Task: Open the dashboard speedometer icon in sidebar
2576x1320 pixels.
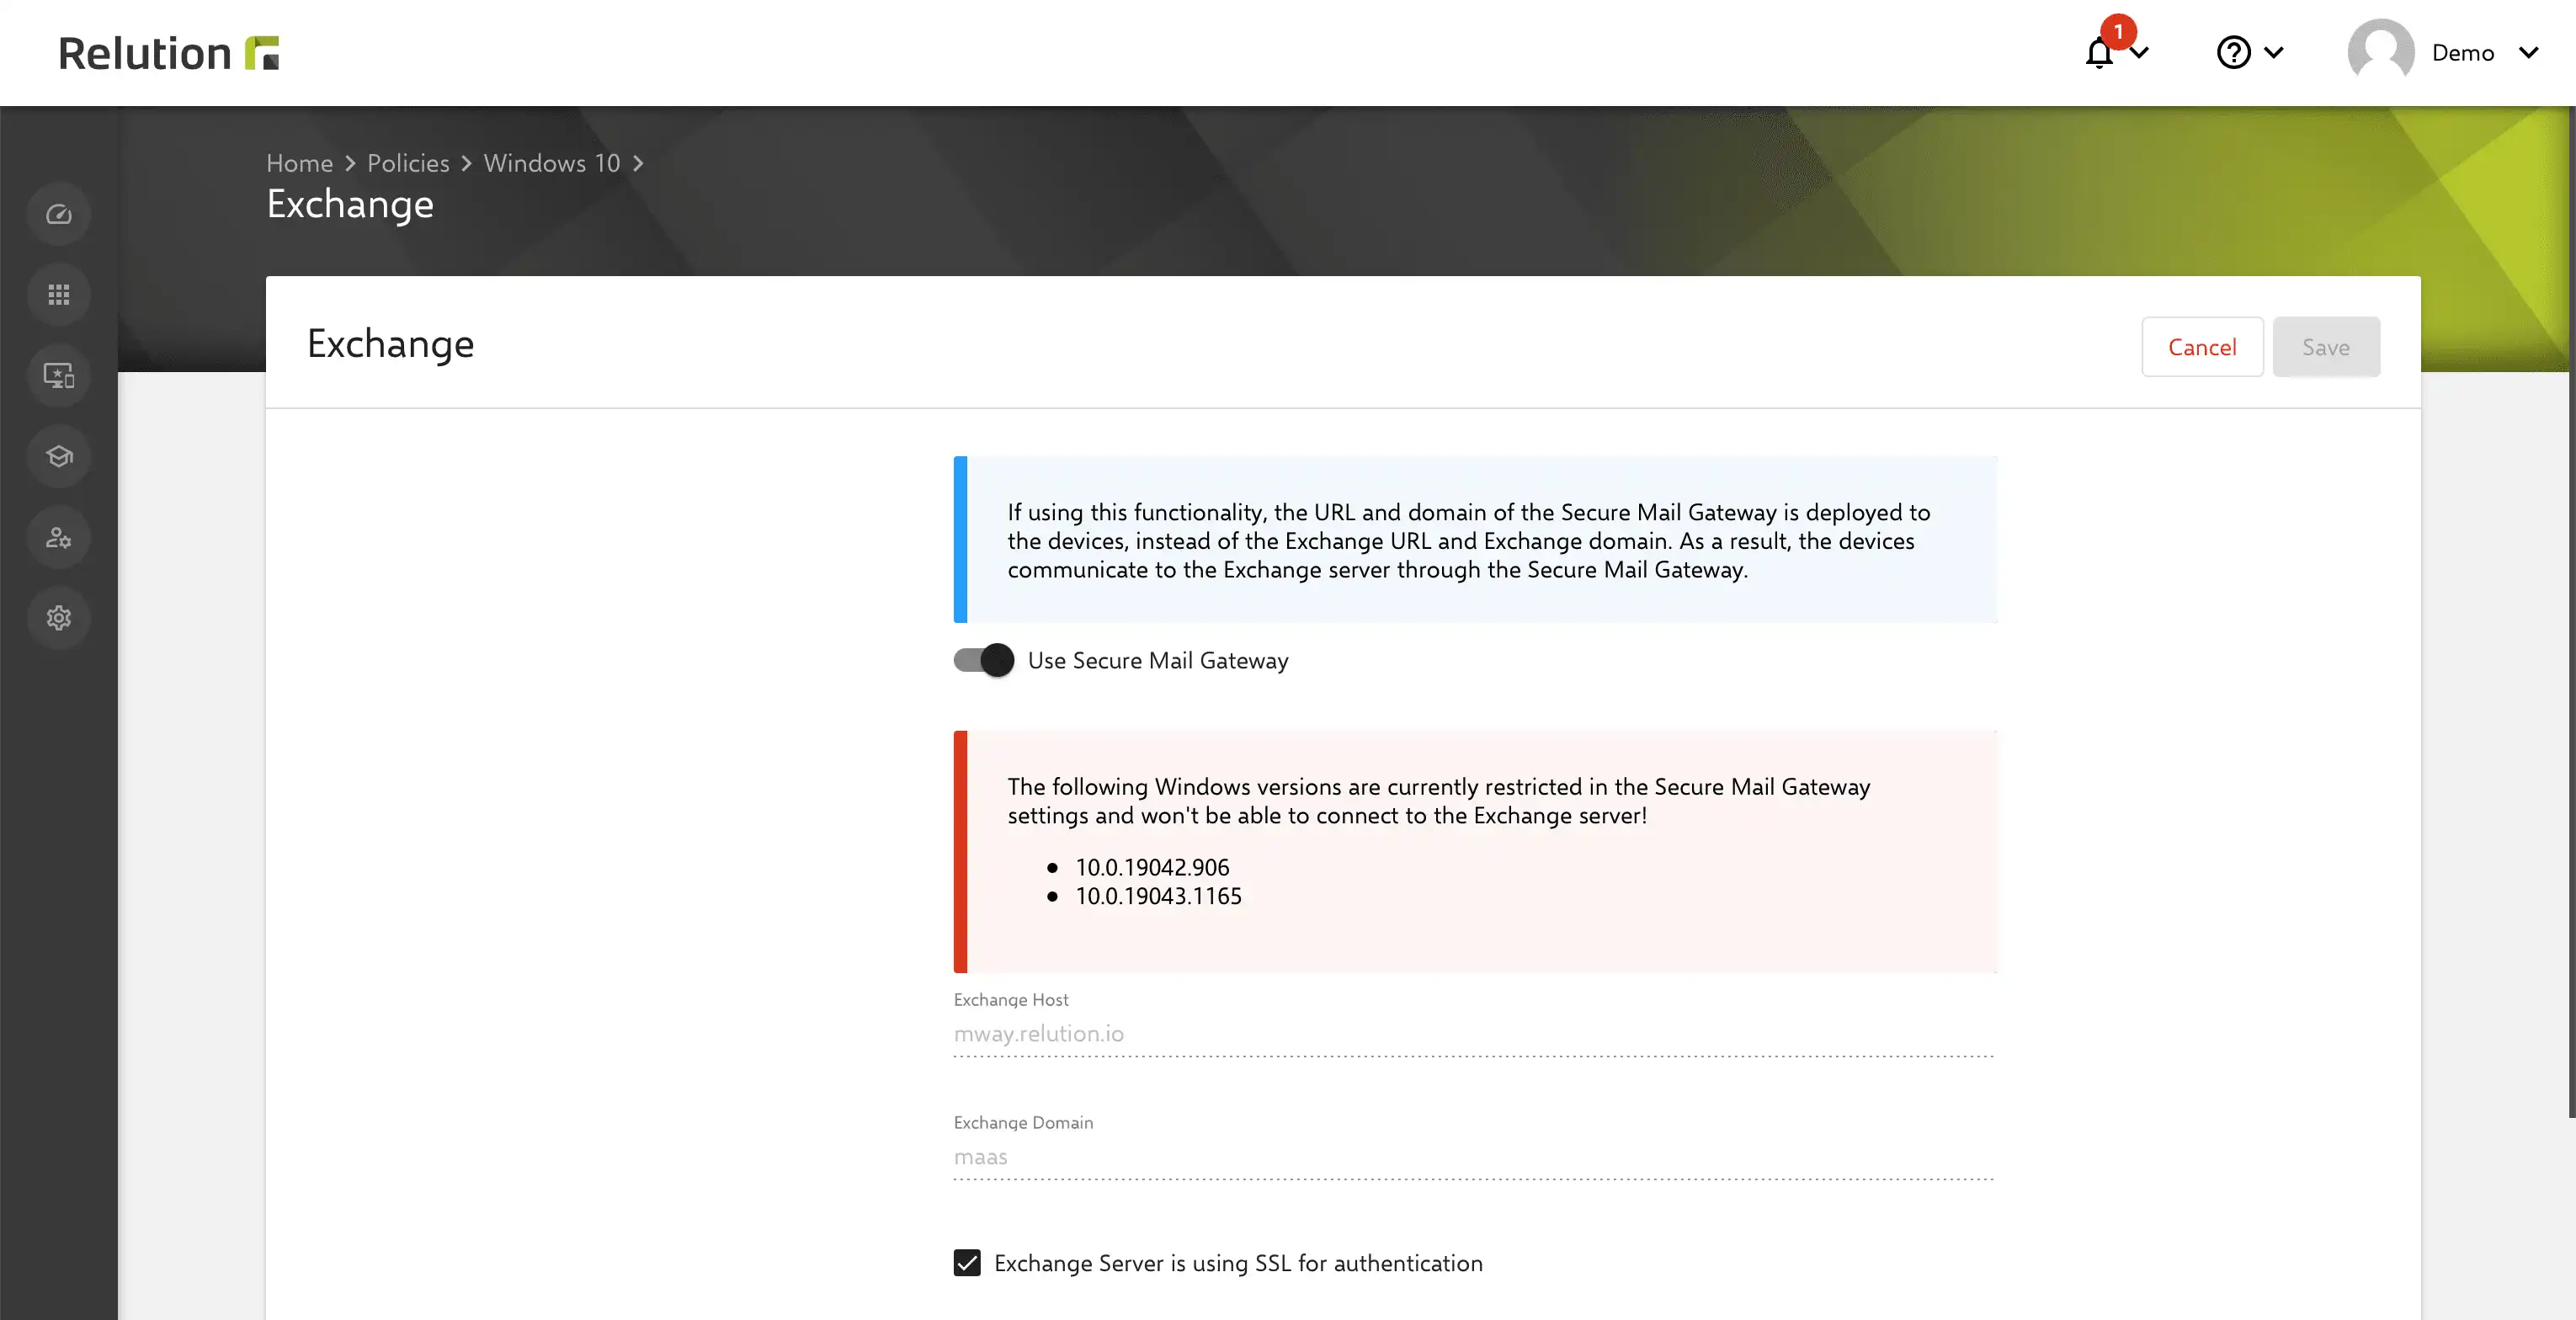Action: tap(59, 214)
